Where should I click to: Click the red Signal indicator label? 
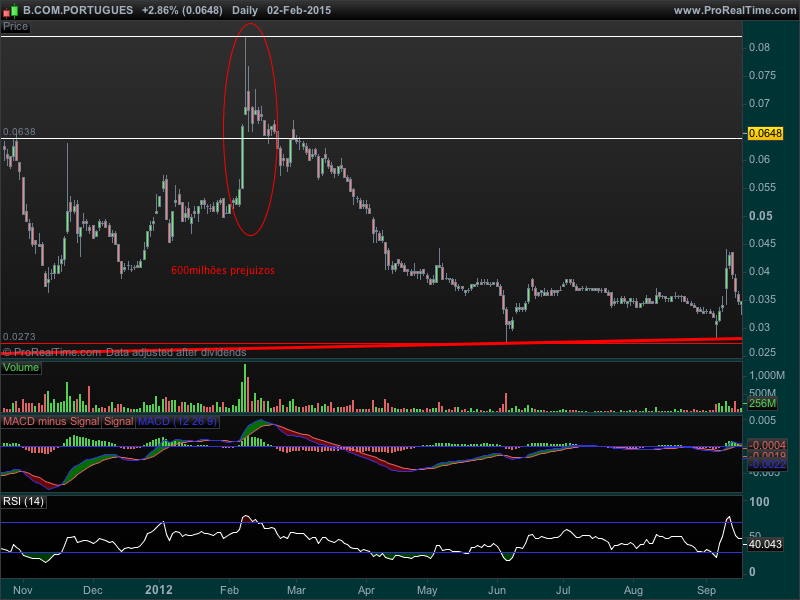pyautogui.click(x=118, y=421)
